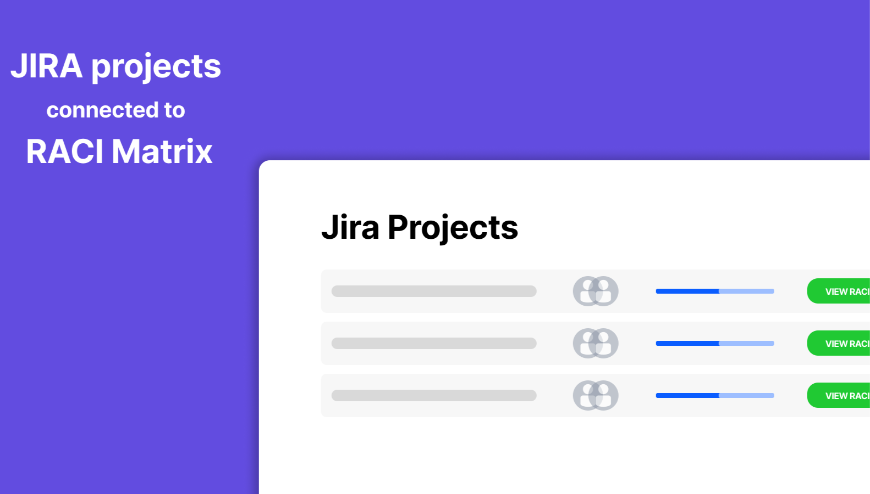Click the third project's progress bar
The image size is (870, 494).
[x=714, y=395]
